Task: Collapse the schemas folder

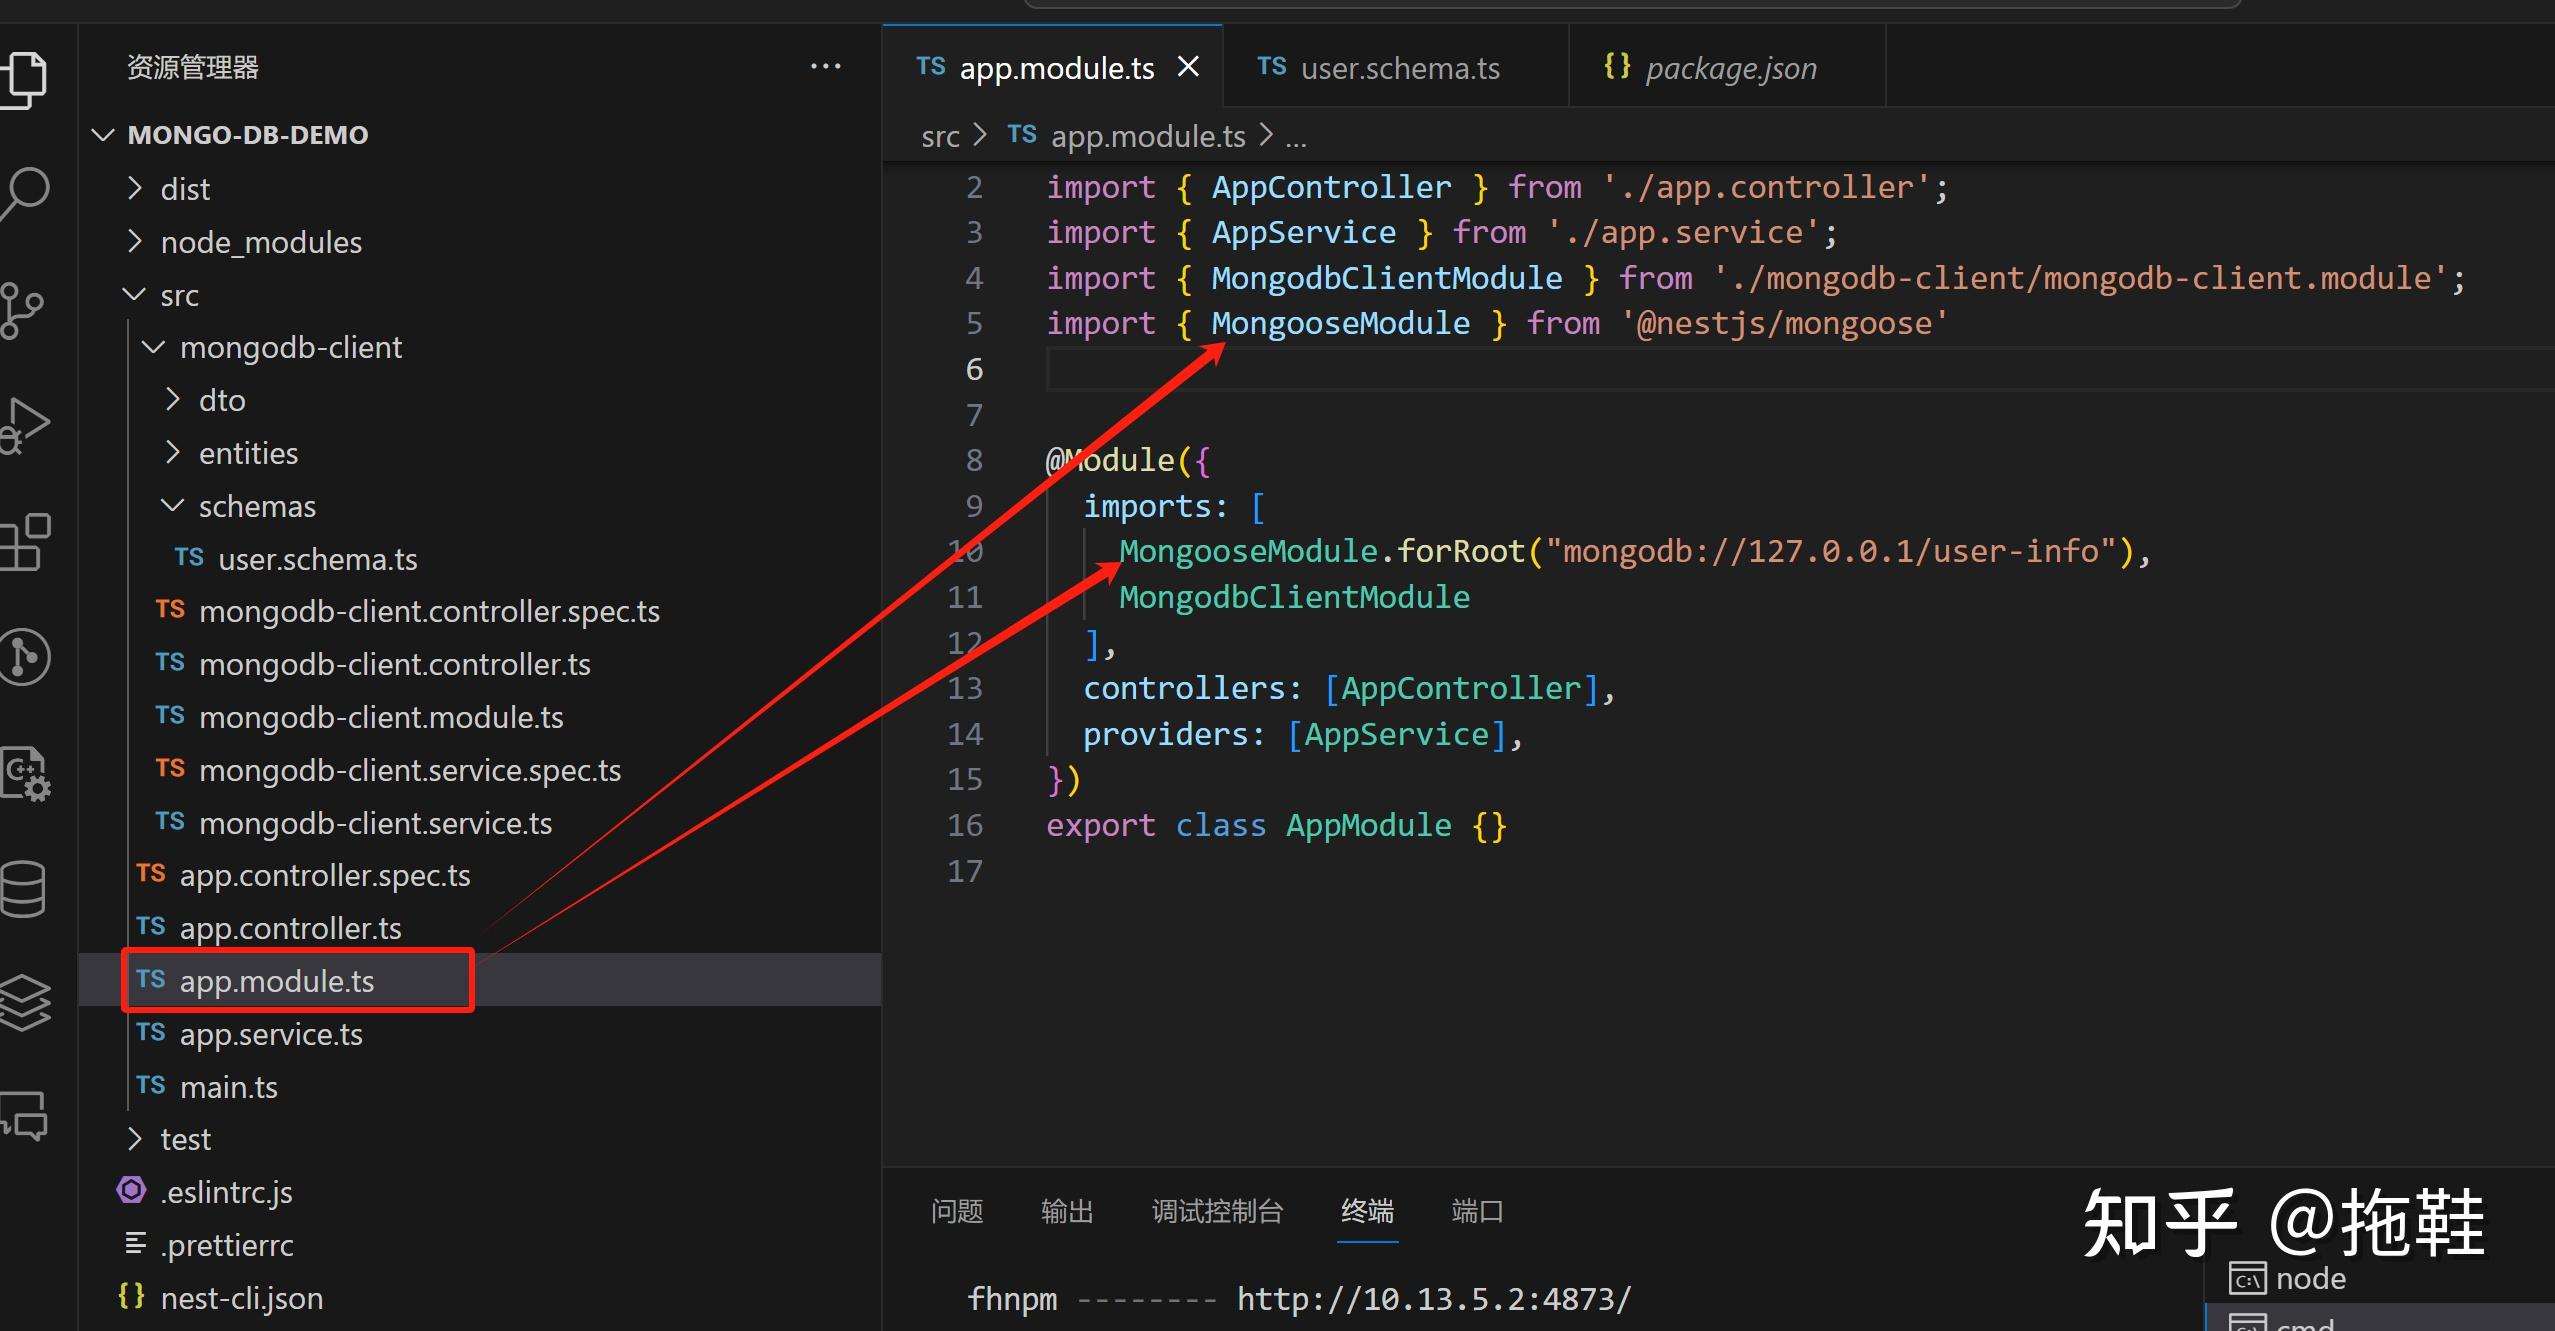Action: (256, 506)
